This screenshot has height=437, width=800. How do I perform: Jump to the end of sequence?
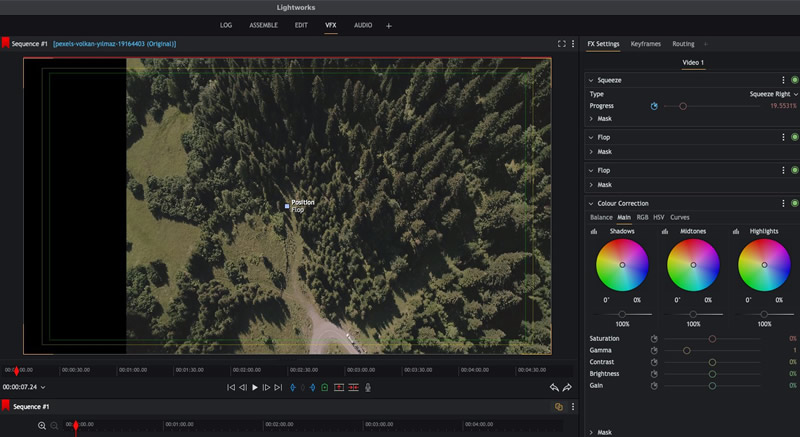click(x=278, y=388)
